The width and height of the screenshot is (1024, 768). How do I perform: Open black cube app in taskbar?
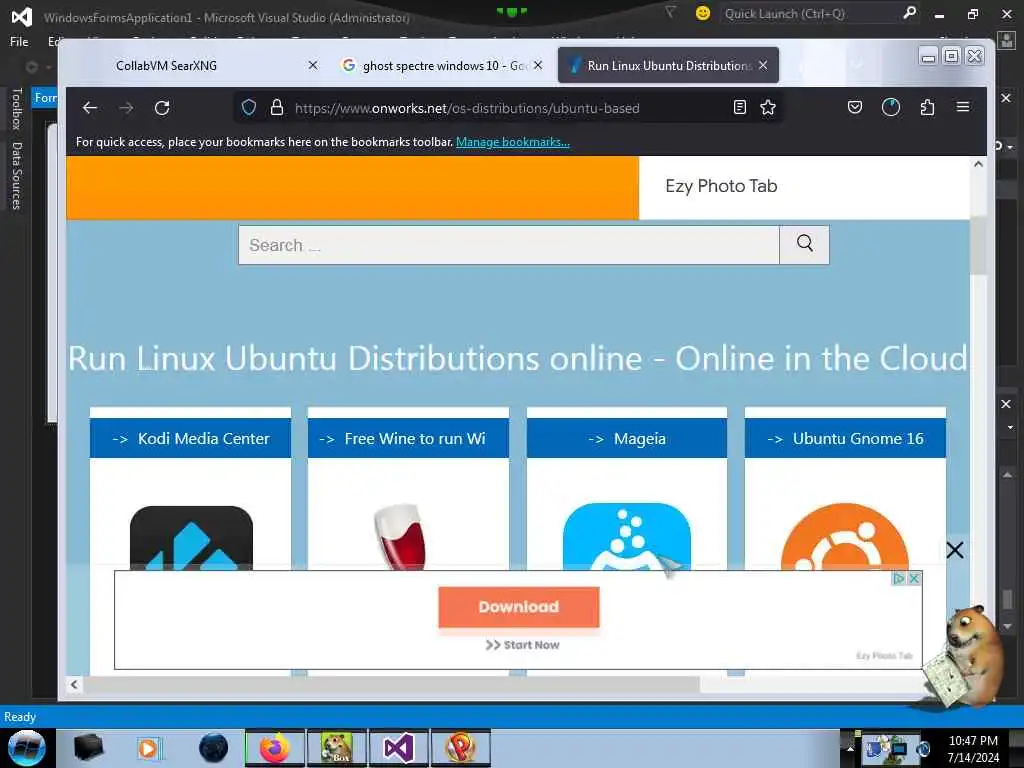88,748
